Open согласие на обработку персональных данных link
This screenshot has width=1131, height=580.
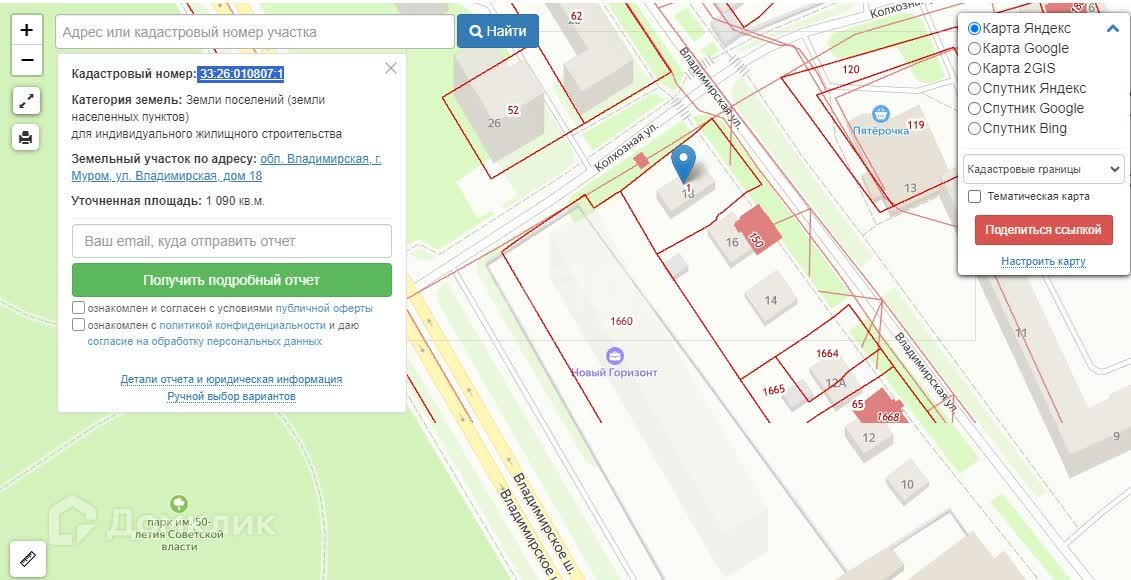(205, 341)
